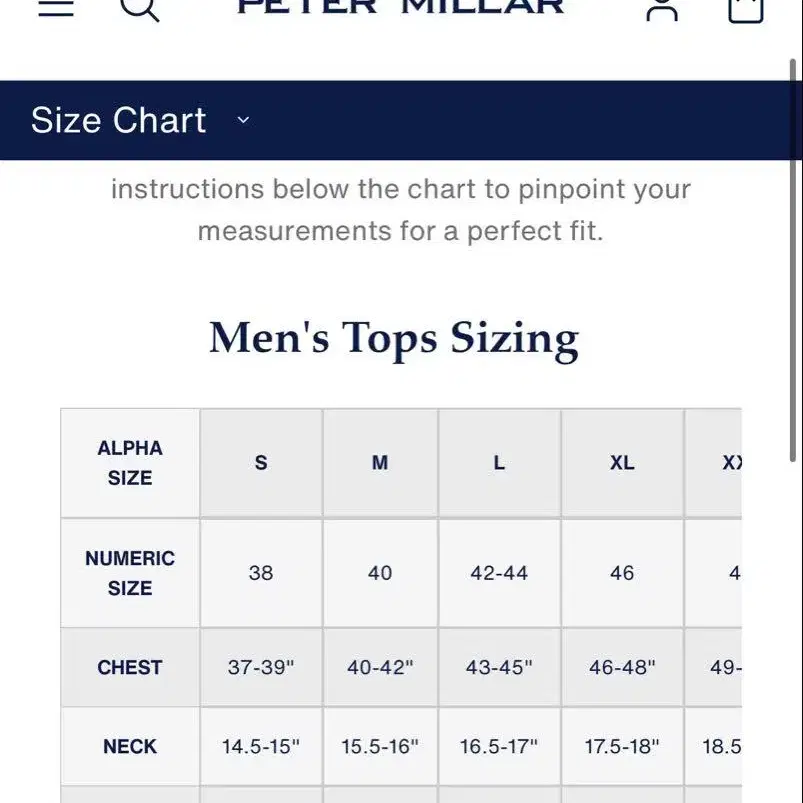Click the NECK row label
The width and height of the screenshot is (803, 803).
click(130, 747)
